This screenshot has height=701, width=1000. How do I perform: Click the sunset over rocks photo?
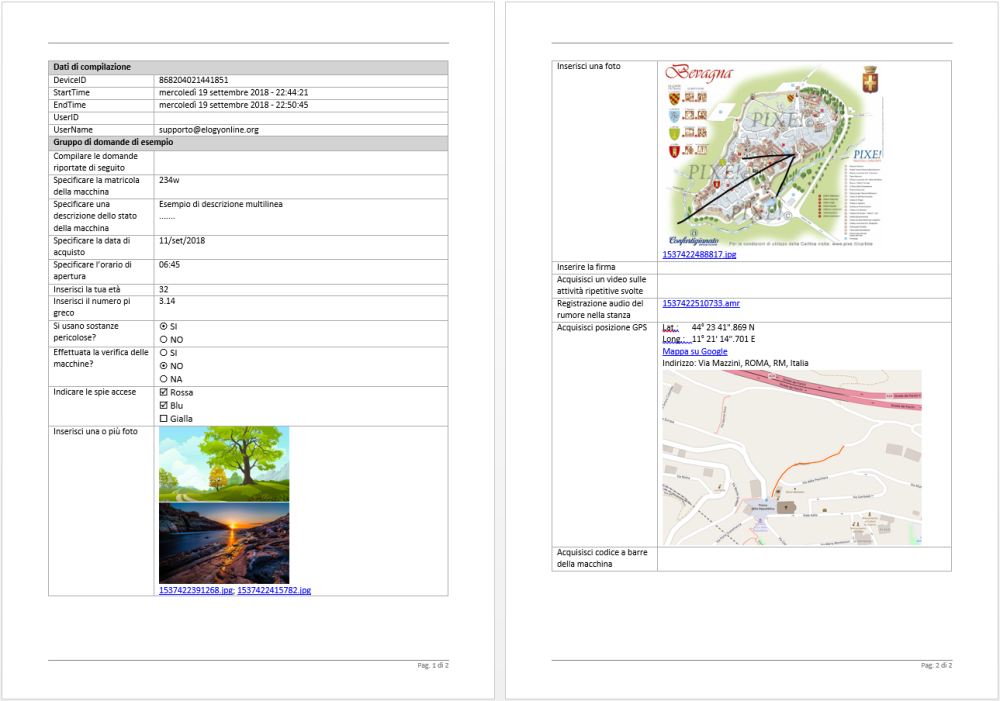(224, 543)
